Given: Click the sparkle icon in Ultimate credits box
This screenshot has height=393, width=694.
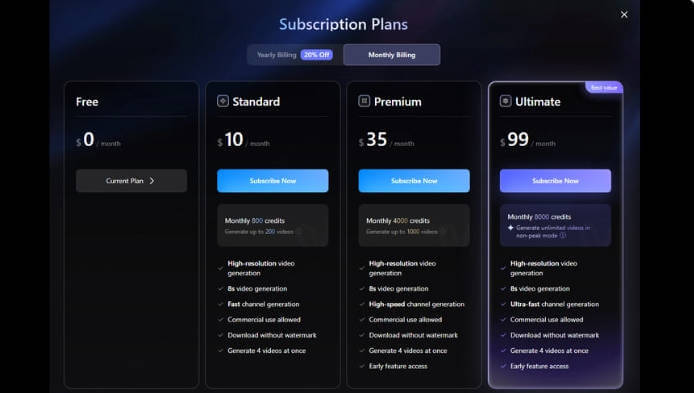Looking at the screenshot, I should click(510, 227).
